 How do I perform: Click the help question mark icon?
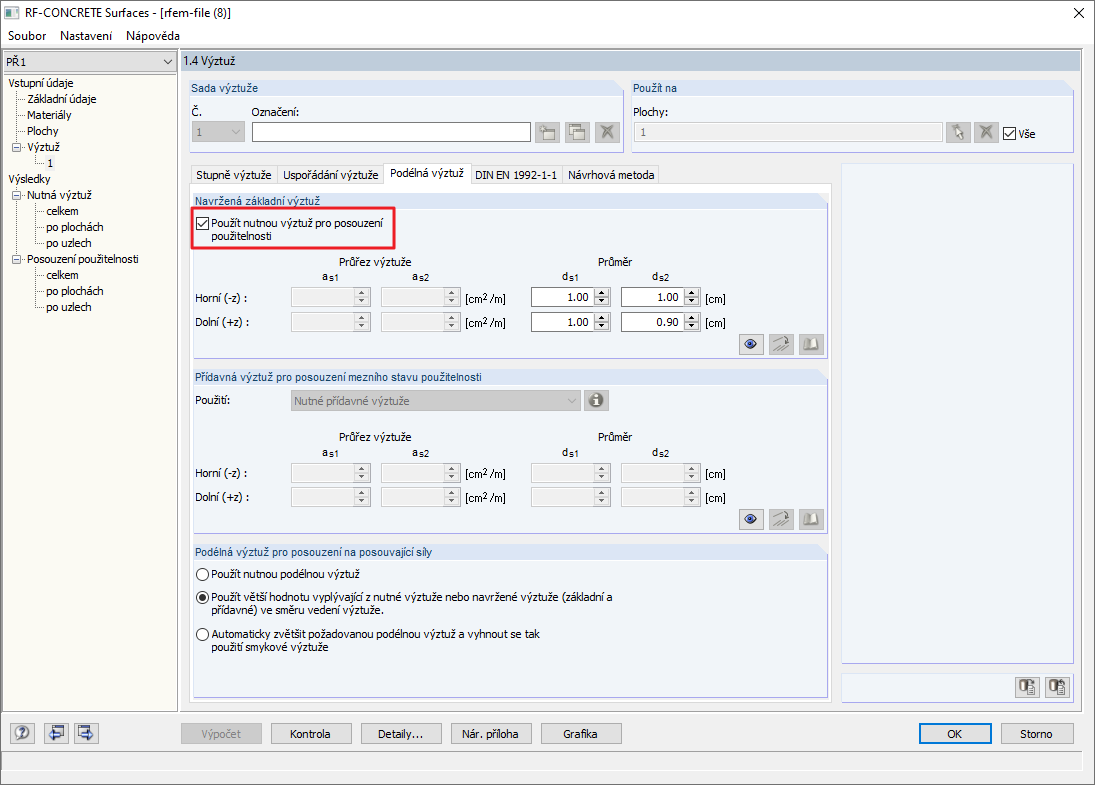point(22,733)
